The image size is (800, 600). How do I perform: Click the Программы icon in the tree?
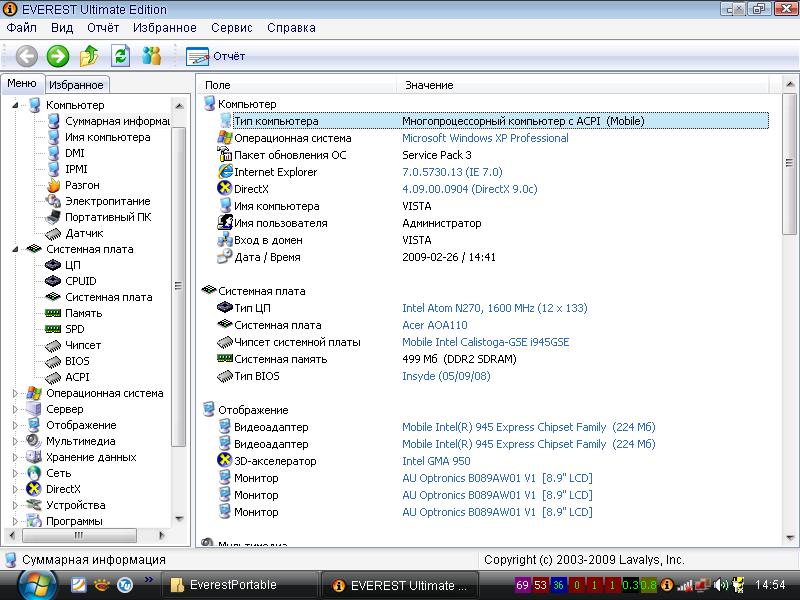(x=34, y=521)
